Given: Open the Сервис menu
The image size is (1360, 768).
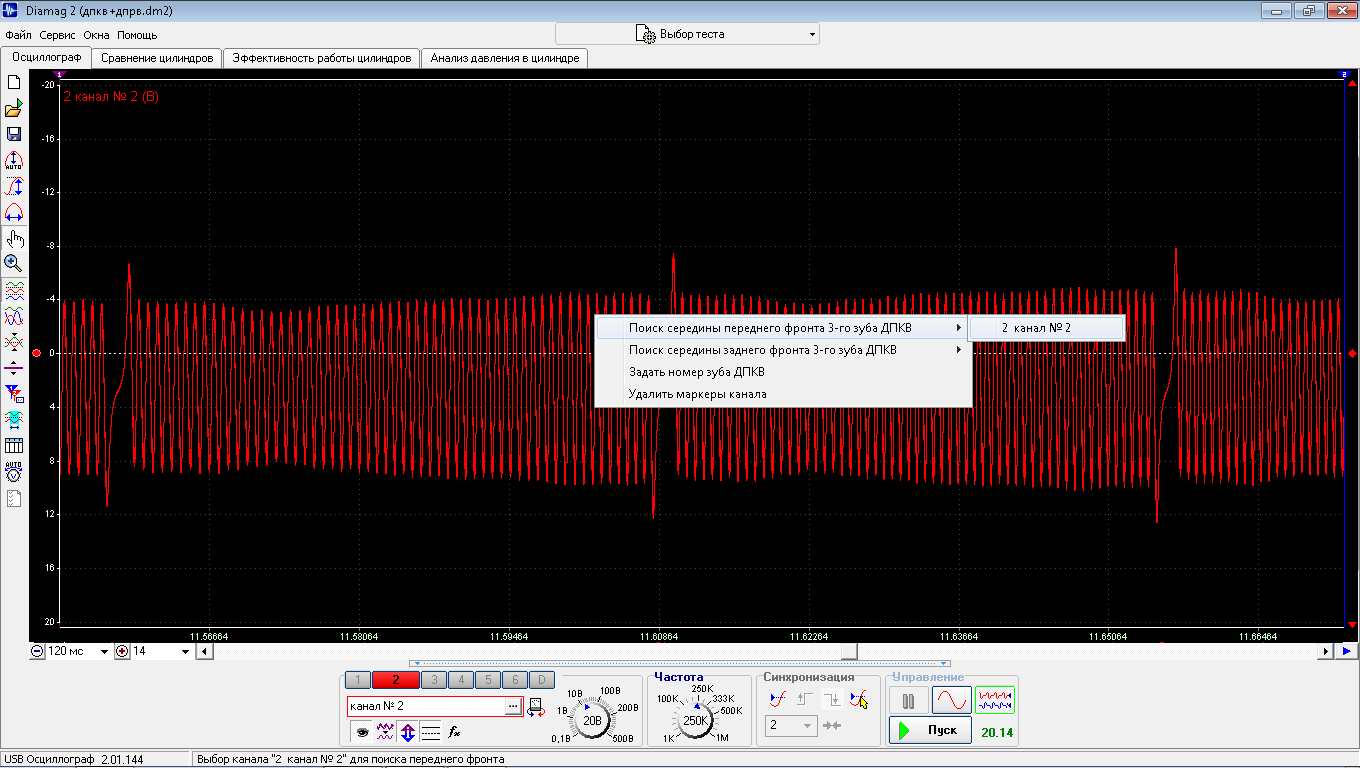Looking at the screenshot, I should coord(57,35).
